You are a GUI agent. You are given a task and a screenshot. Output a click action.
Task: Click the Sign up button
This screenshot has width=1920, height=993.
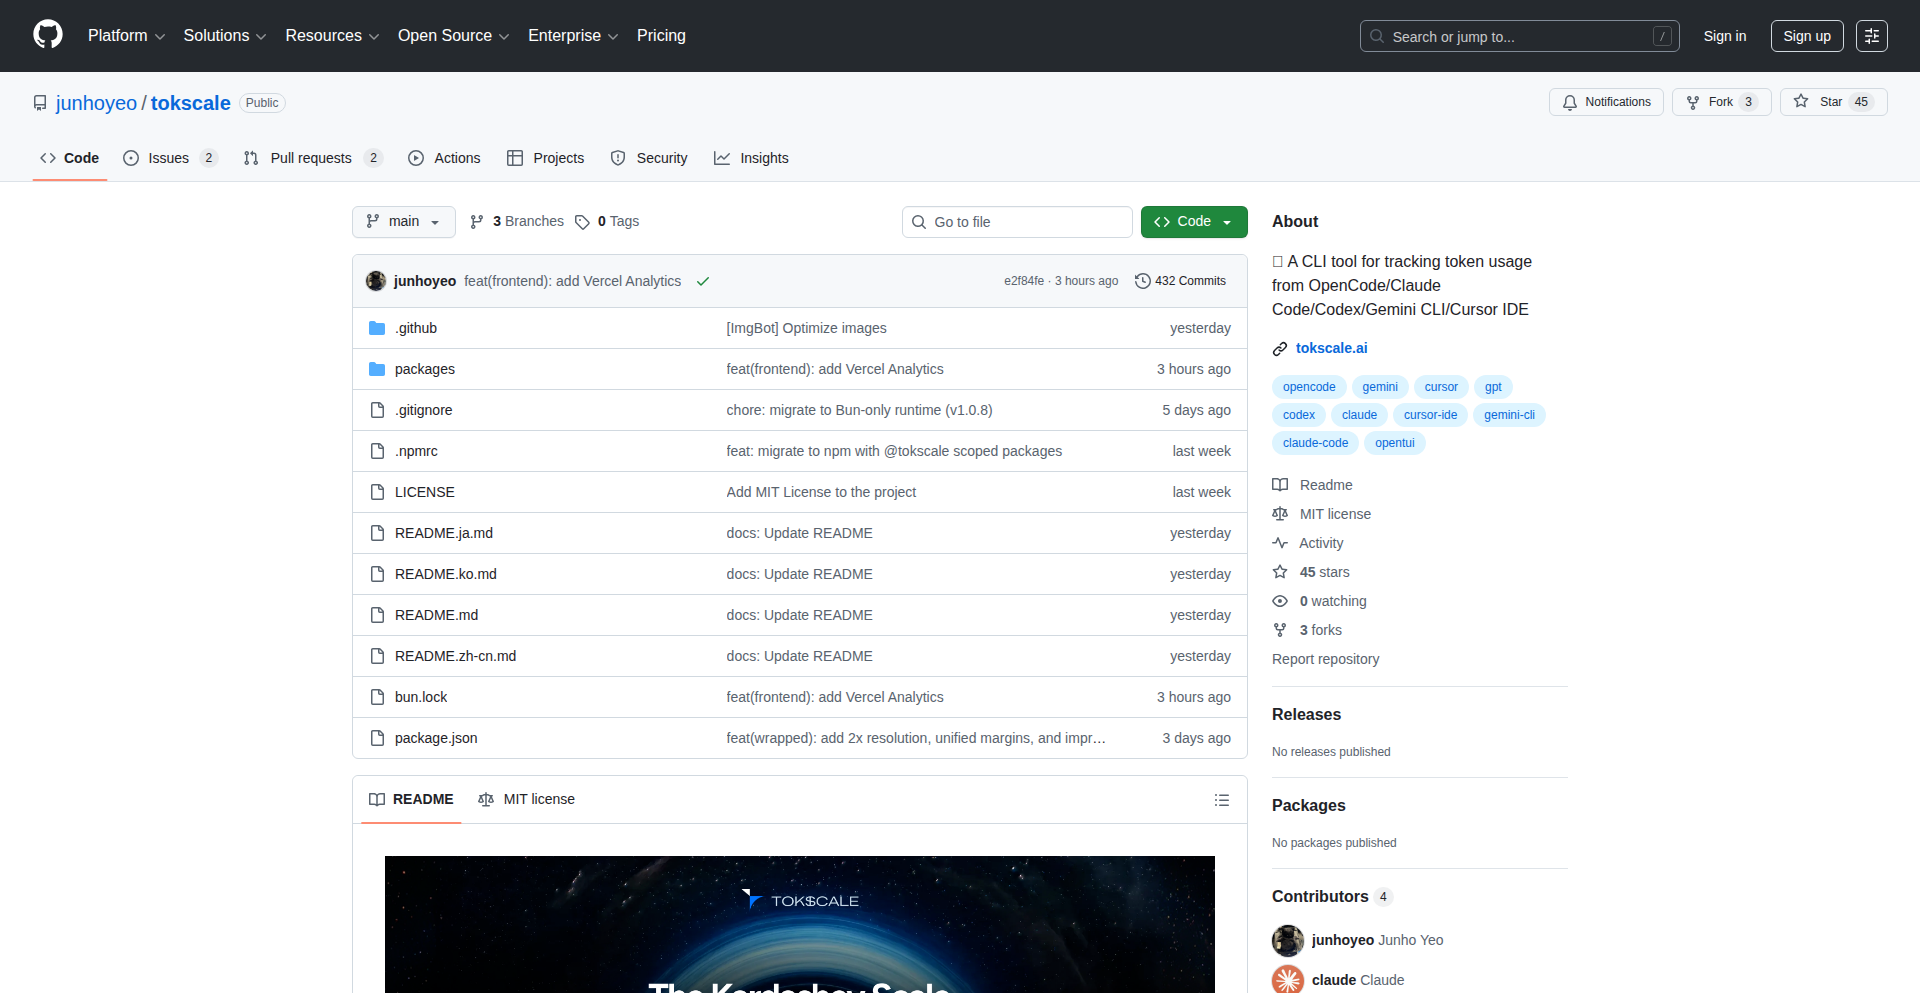pos(1806,35)
